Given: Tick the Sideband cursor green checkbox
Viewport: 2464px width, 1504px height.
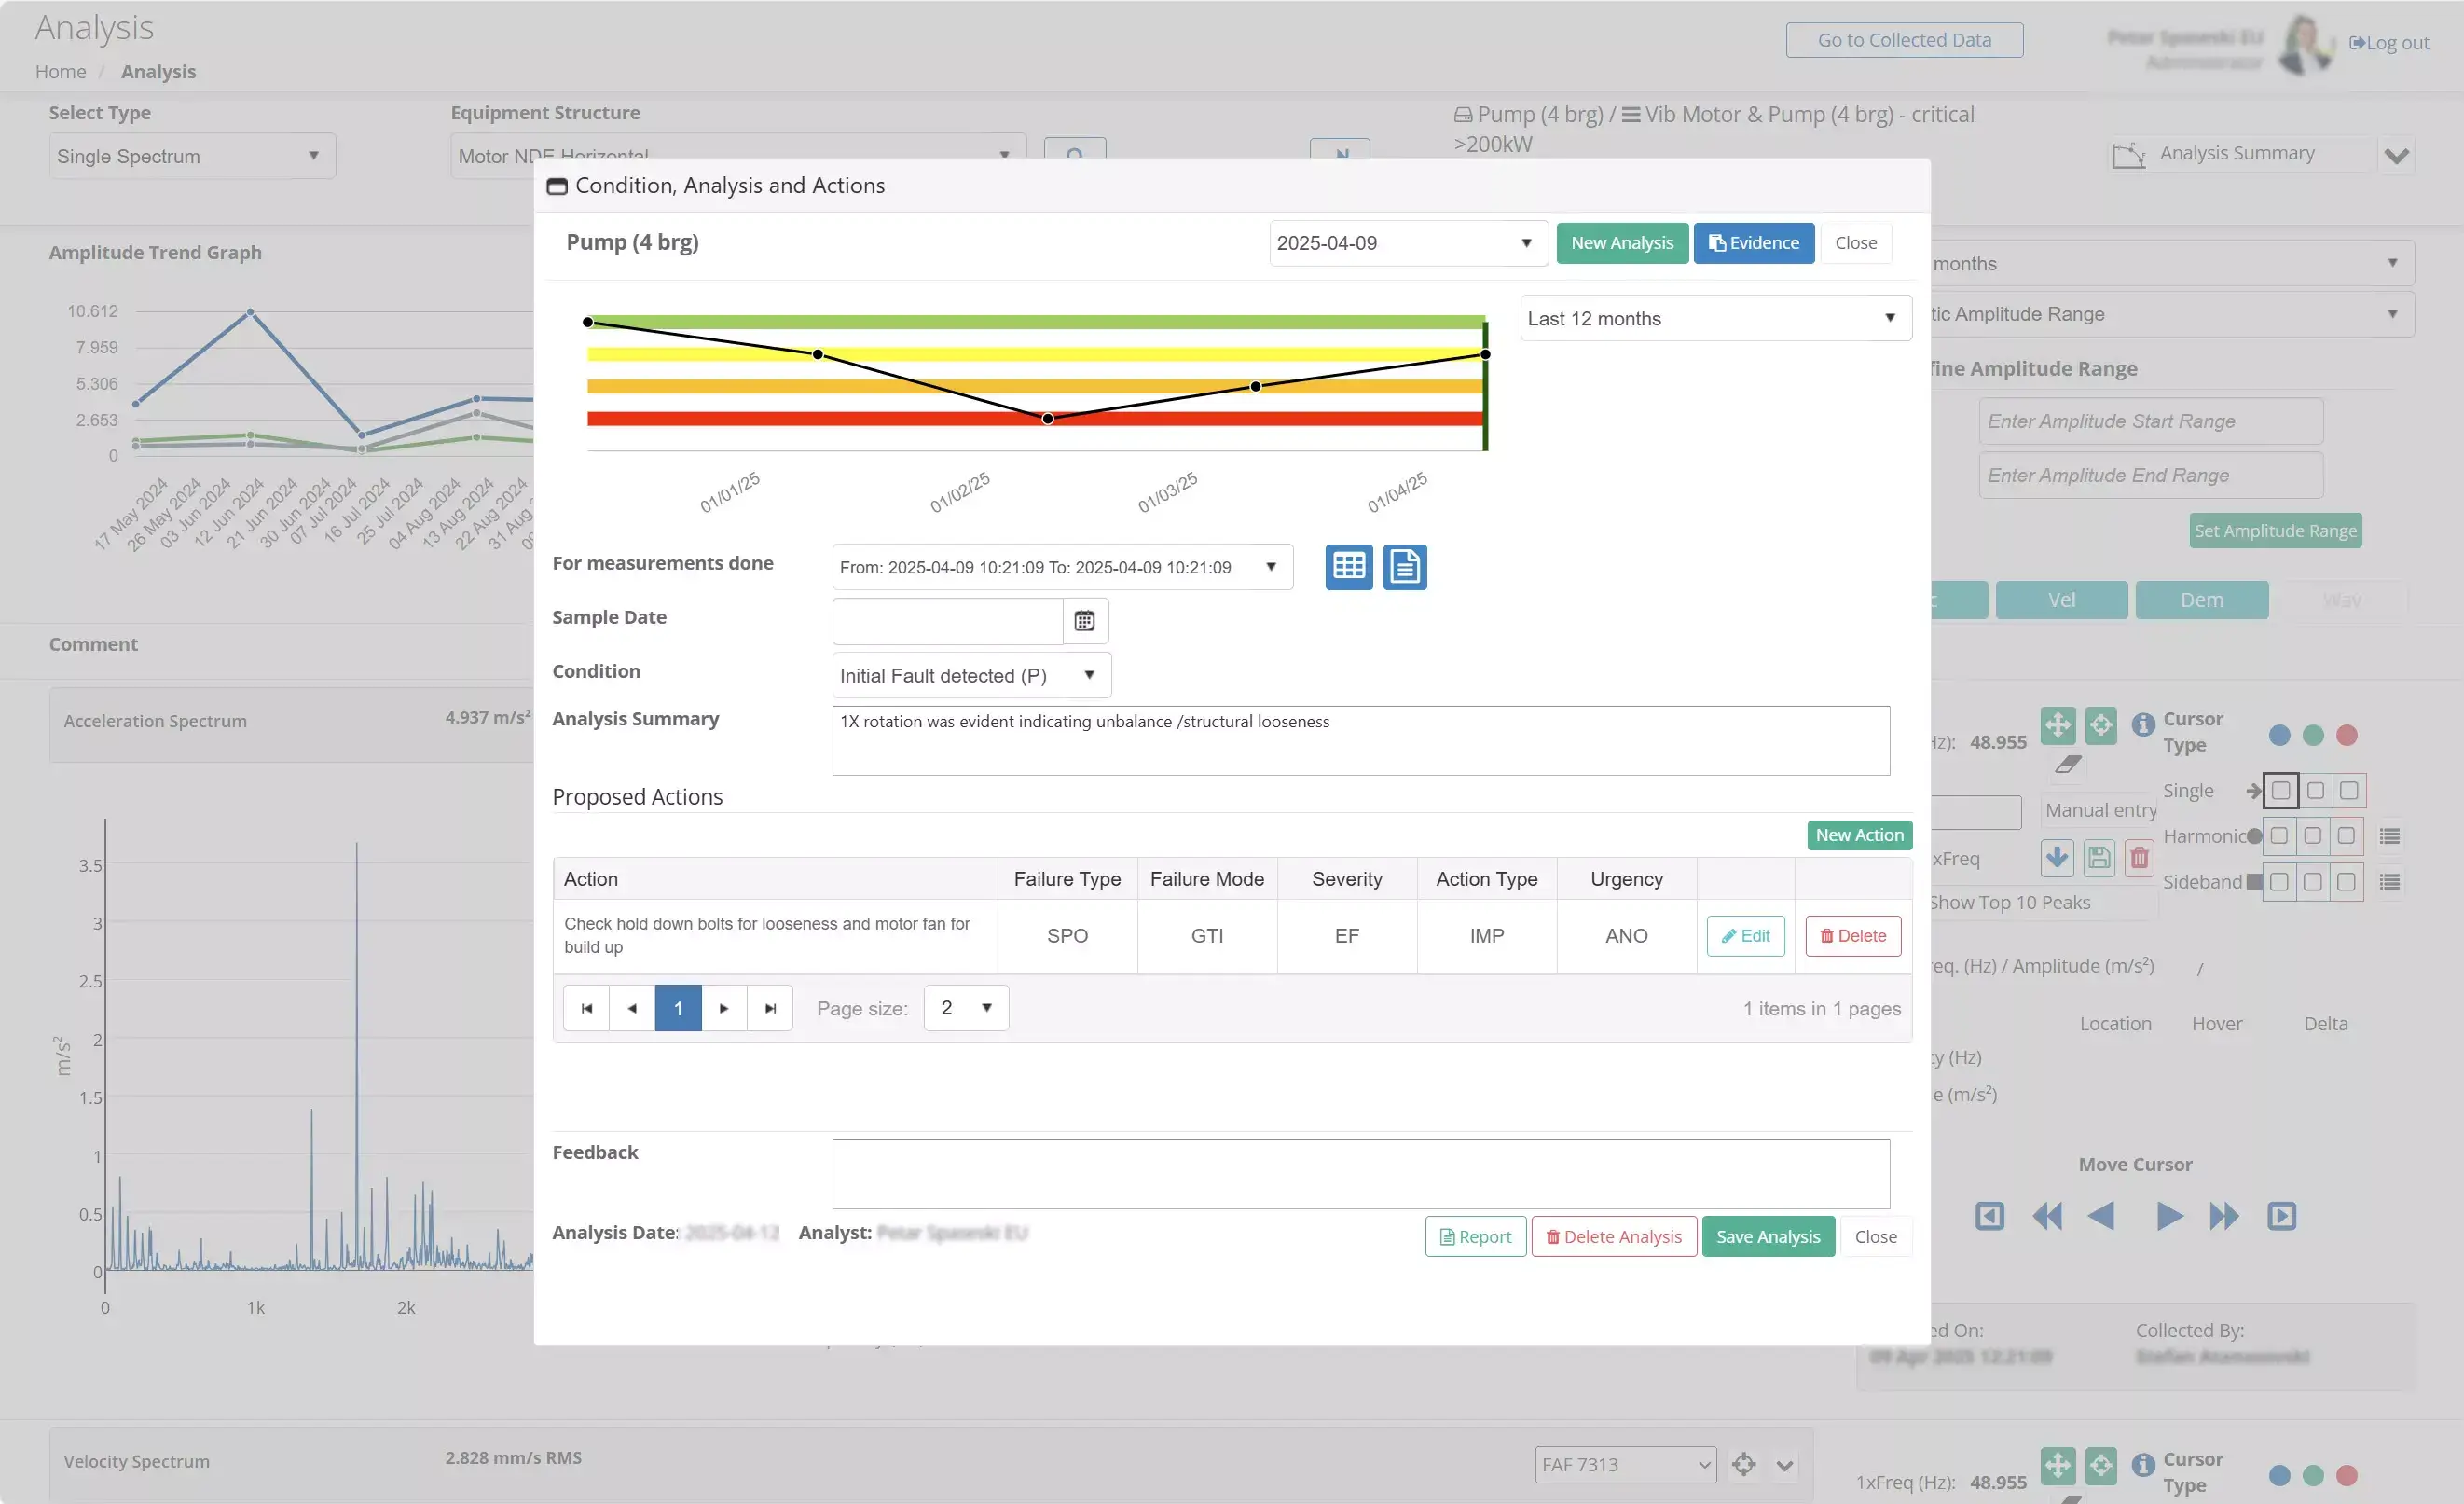Looking at the screenshot, I should pos(2312,882).
